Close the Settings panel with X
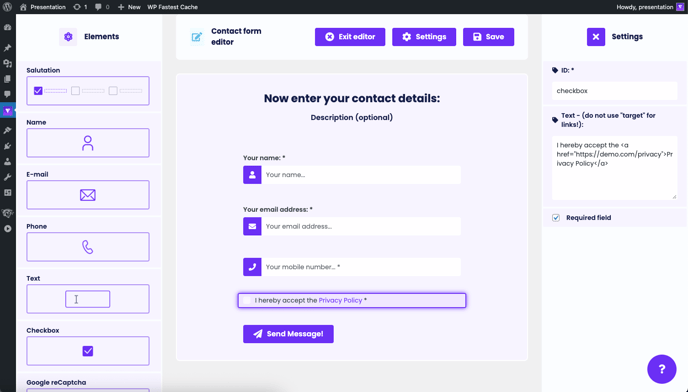Viewport: 688px width, 392px height. coord(595,37)
